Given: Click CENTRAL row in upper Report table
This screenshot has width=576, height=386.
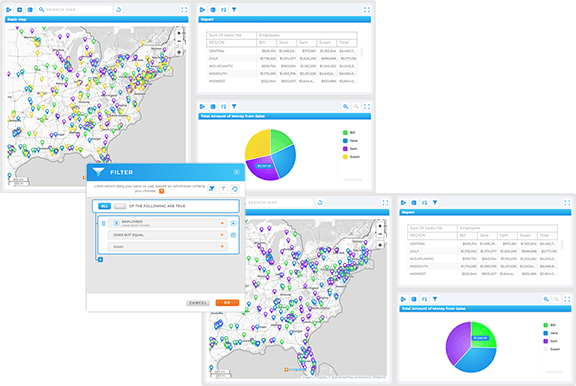Looking at the screenshot, I should click(x=281, y=51).
